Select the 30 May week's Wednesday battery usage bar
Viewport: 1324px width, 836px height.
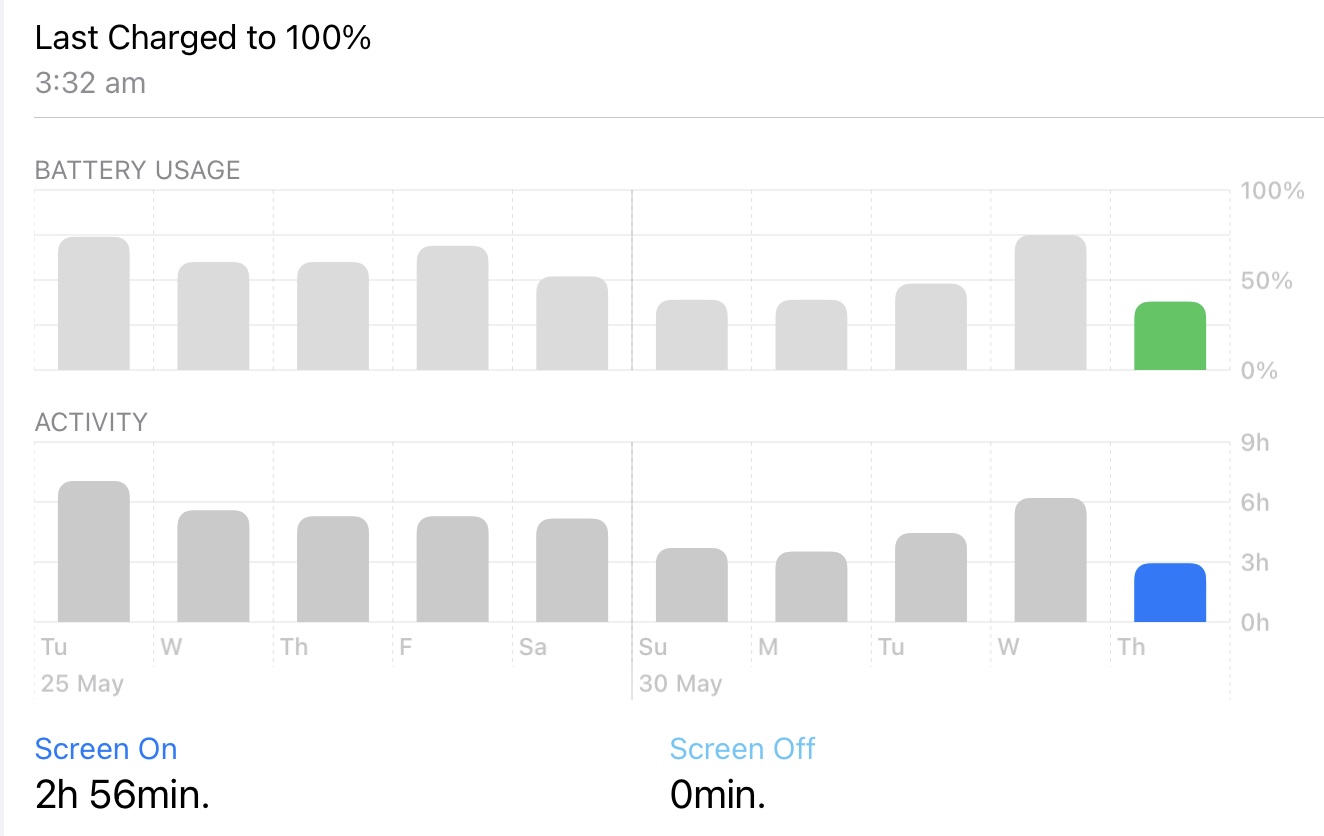[1050, 303]
